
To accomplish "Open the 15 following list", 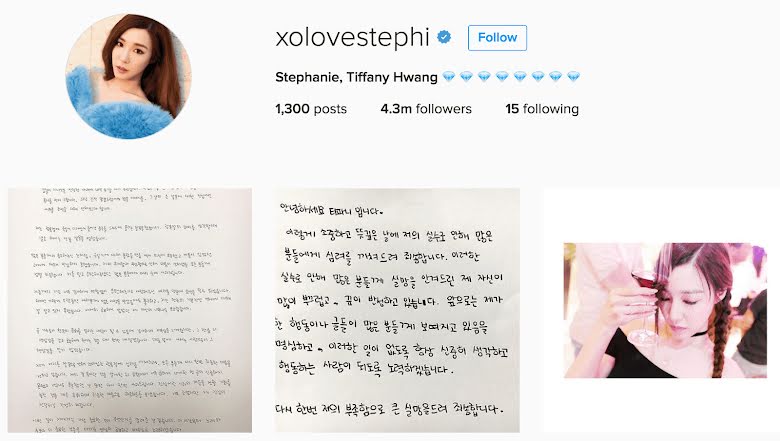I will (x=542, y=109).
